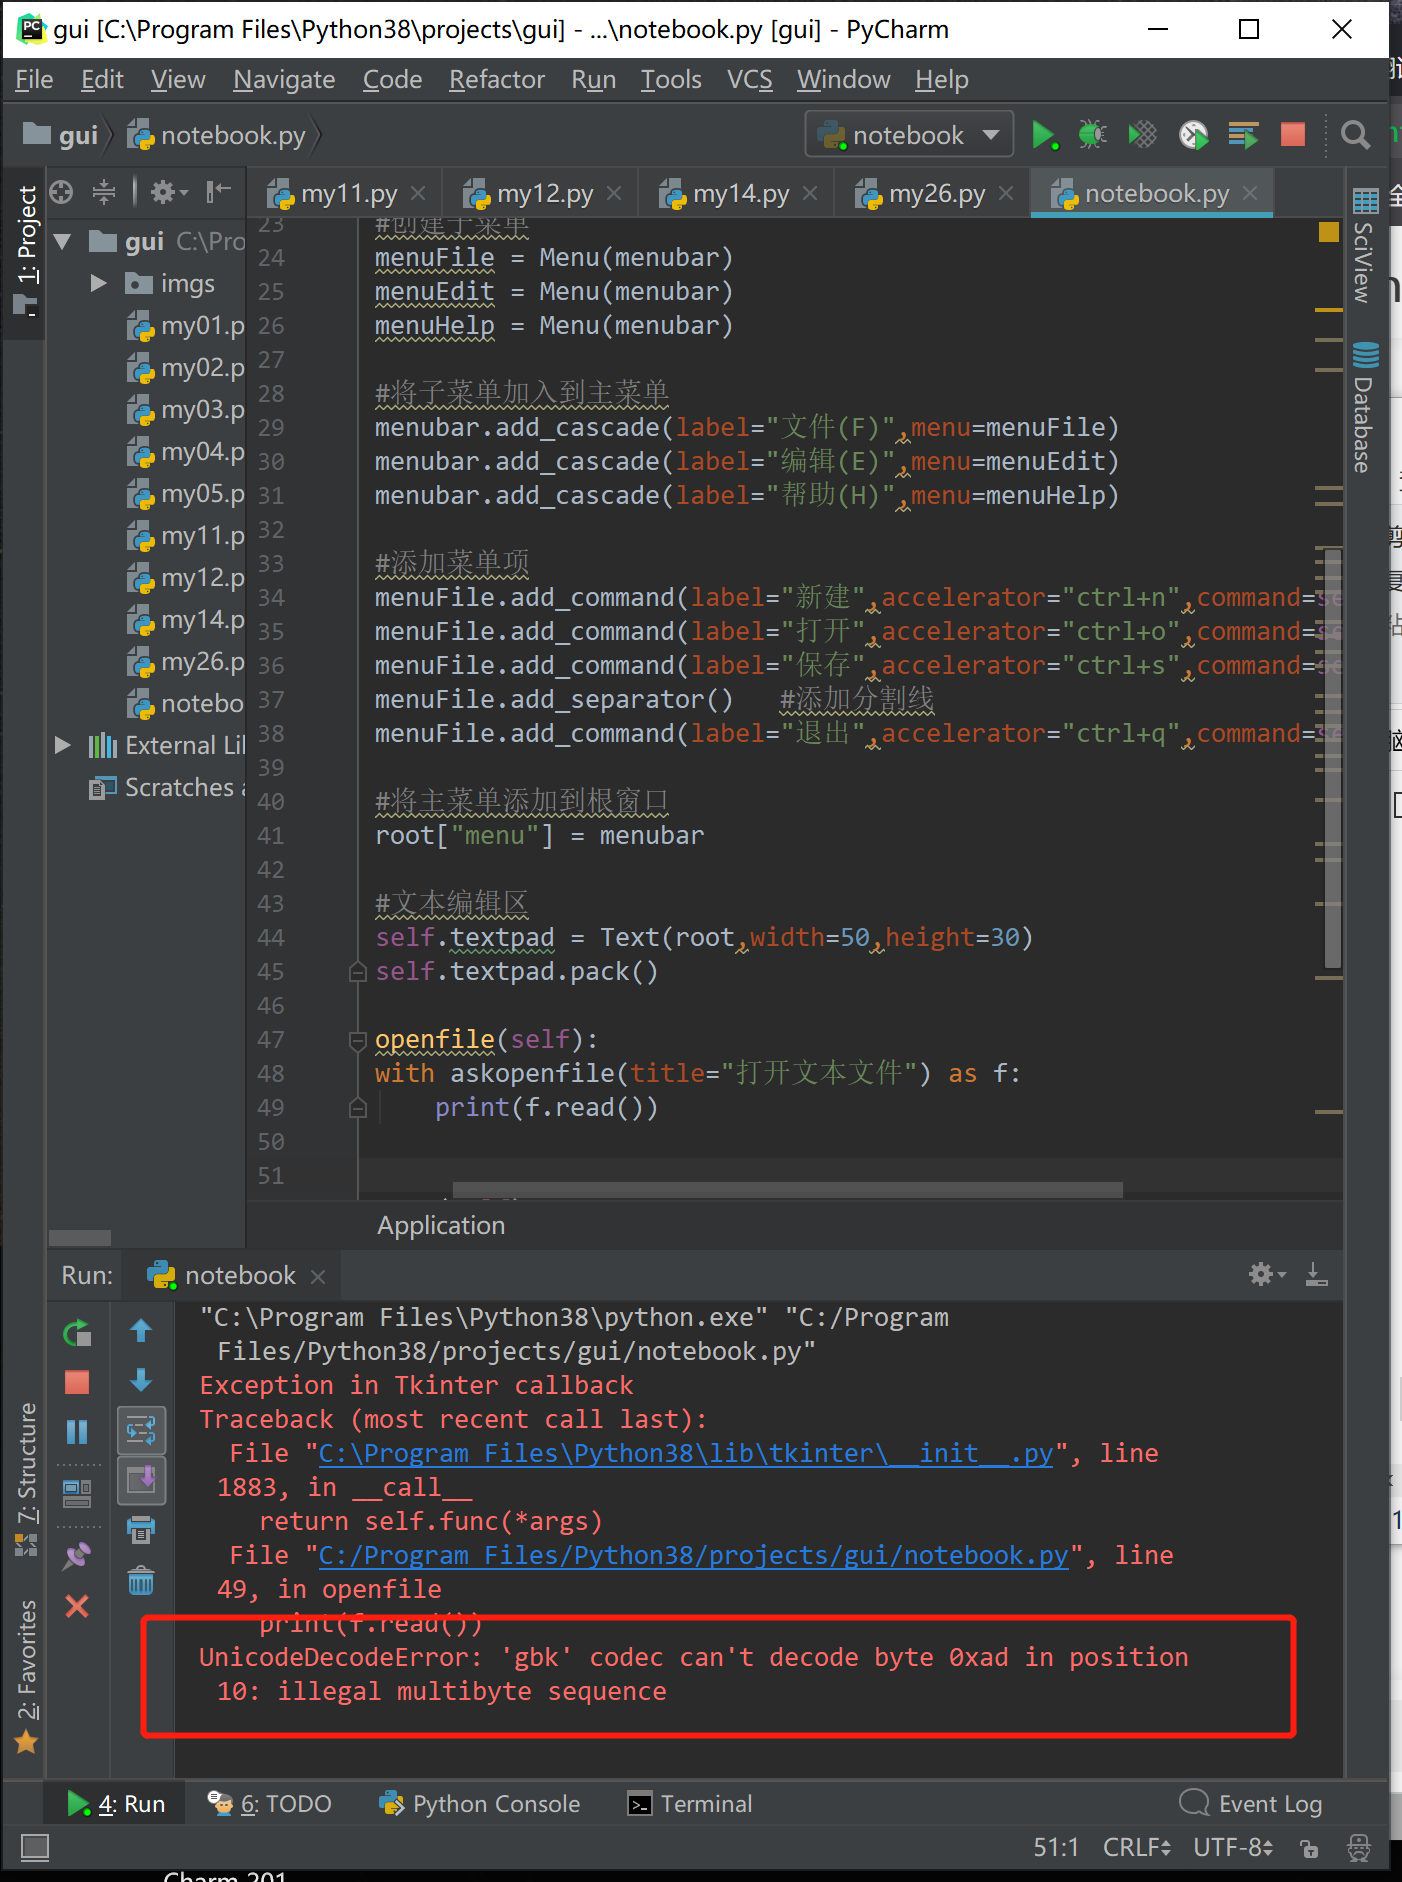Open notebook run configuration dropdown
Screen dimensions: 1402x1882
(x=908, y=135)
